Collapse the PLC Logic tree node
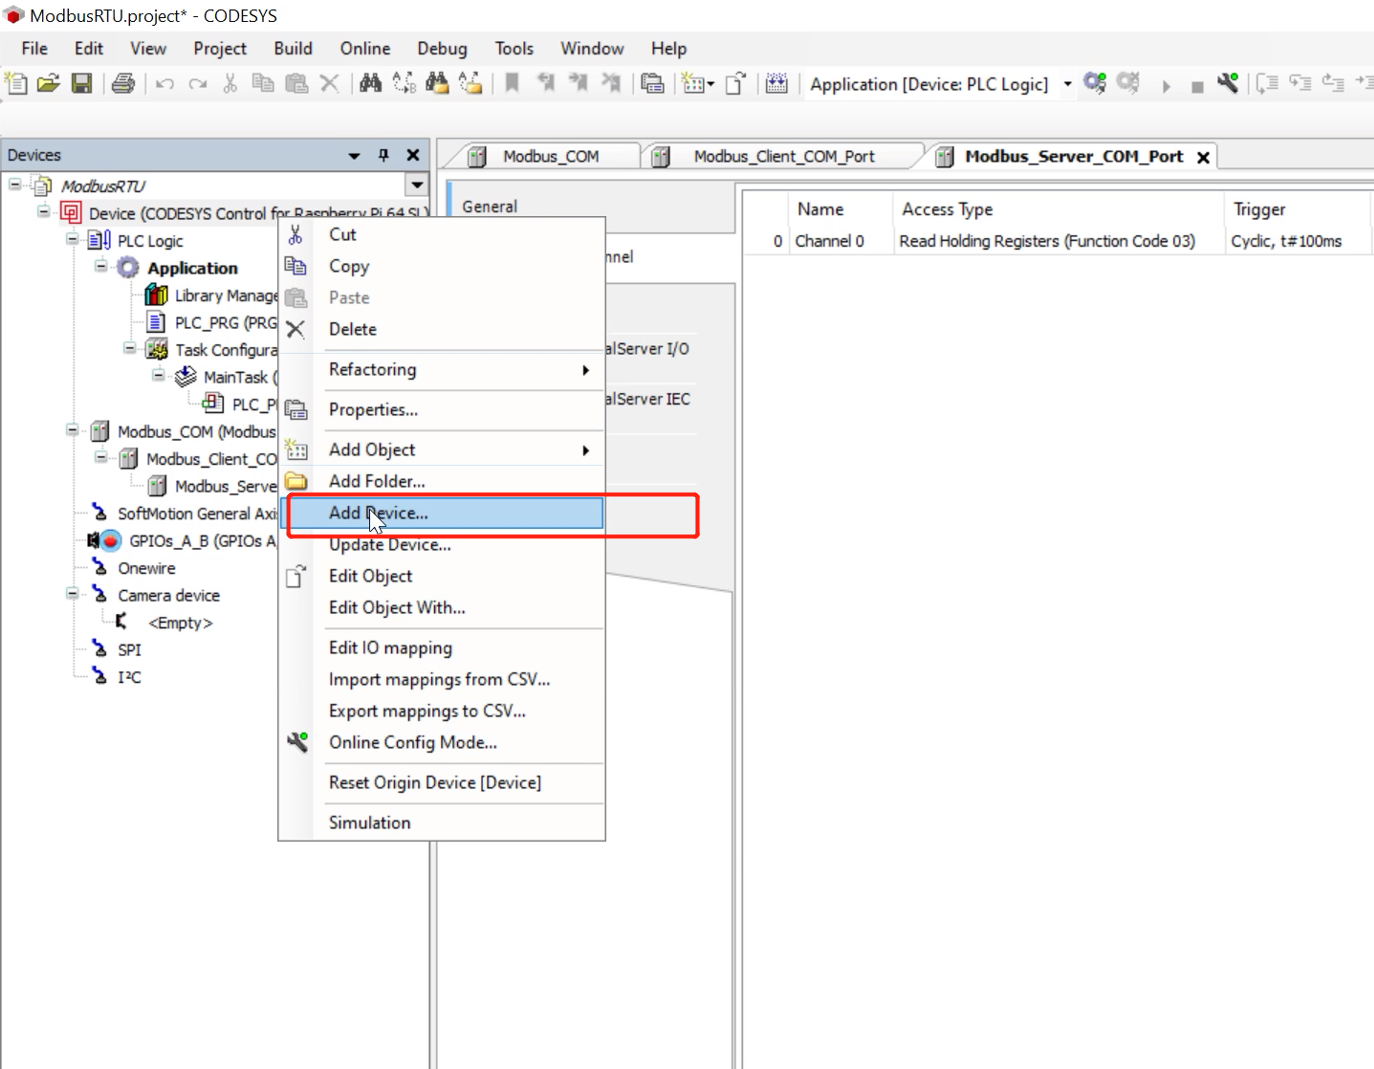The image size is (1374, 1069). tap(72, 239)
